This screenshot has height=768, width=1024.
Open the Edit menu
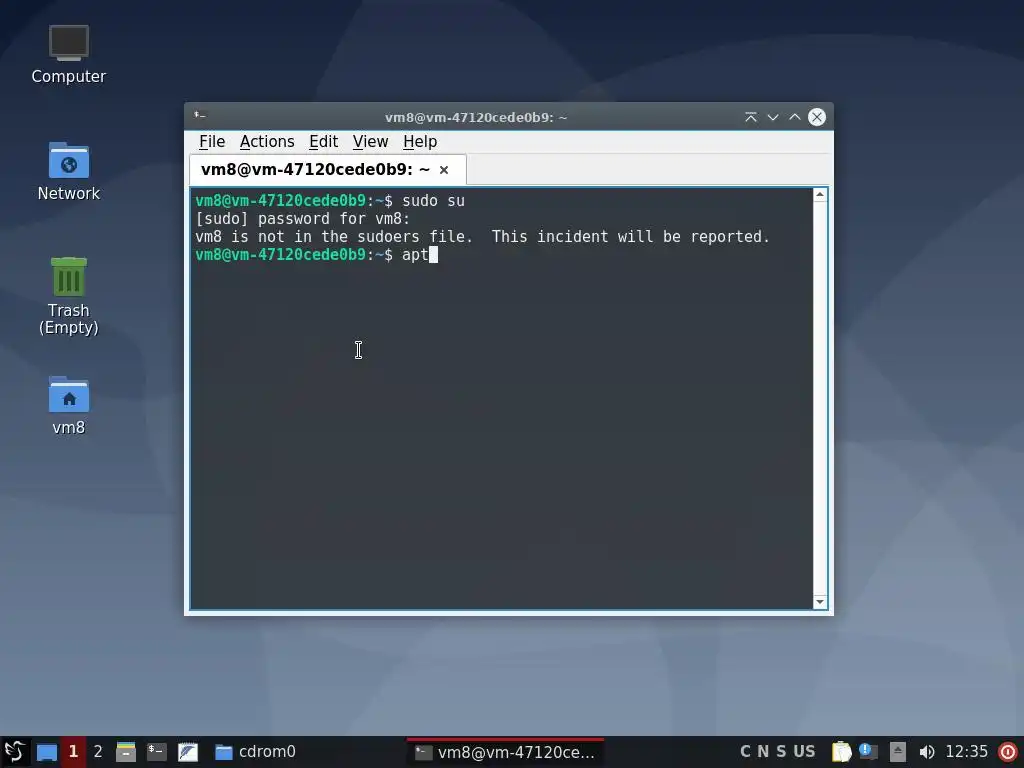[323, 142]
